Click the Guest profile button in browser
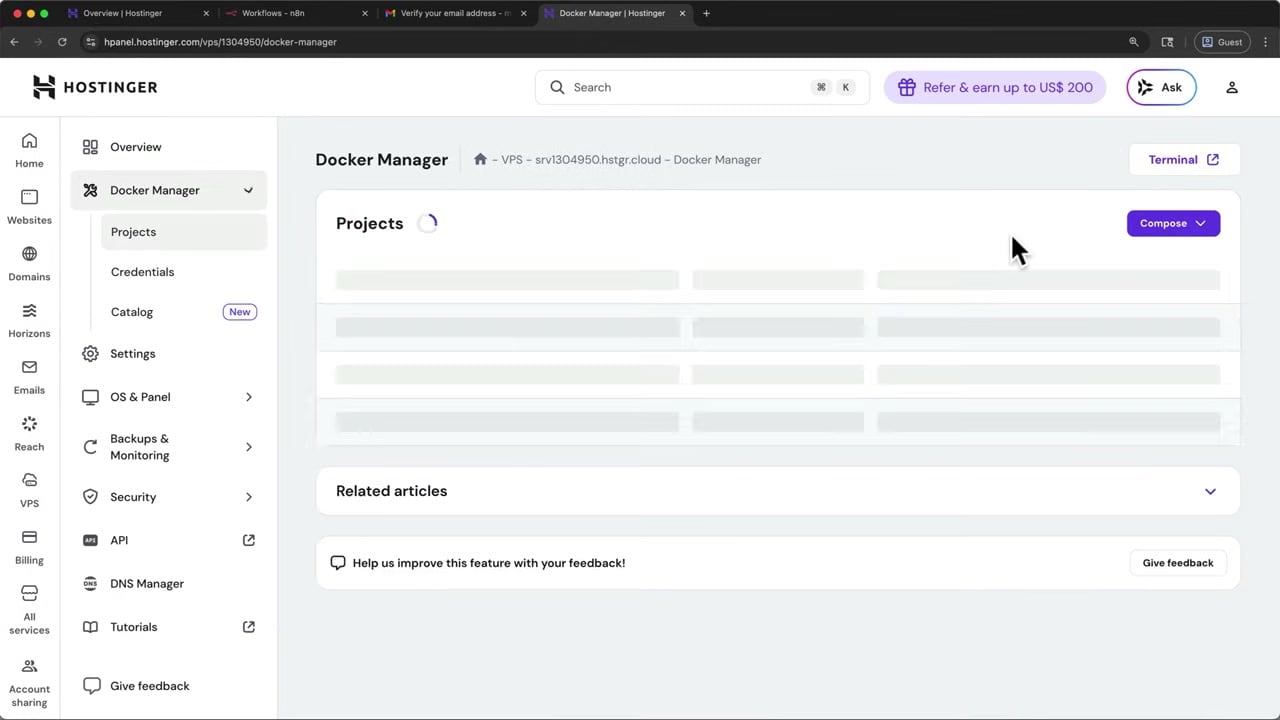The image size is (1280, 720). (x=1222, y=42)
